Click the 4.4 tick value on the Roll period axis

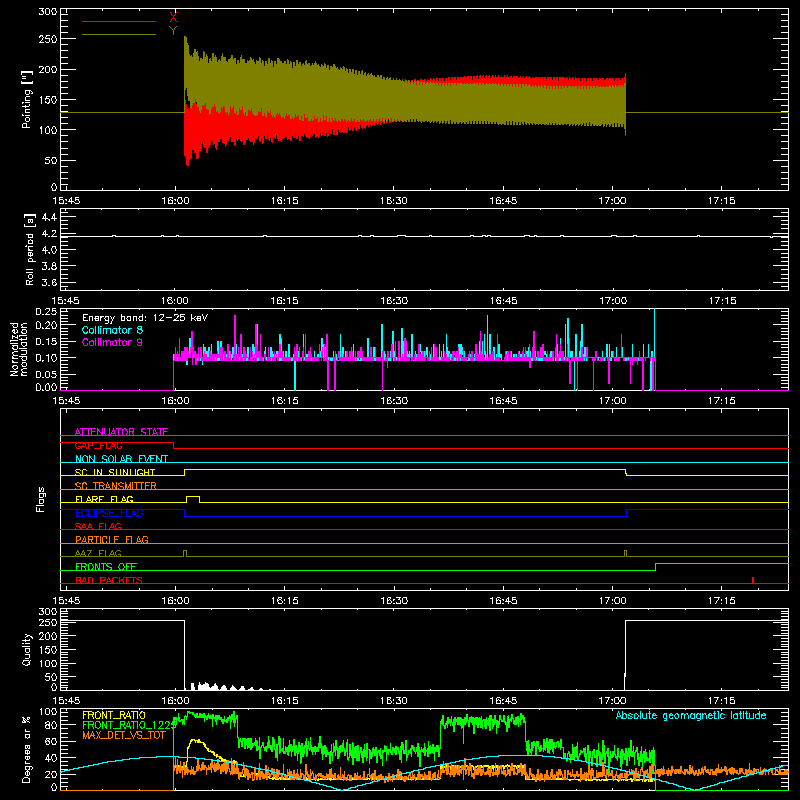(x=48, y=217)
